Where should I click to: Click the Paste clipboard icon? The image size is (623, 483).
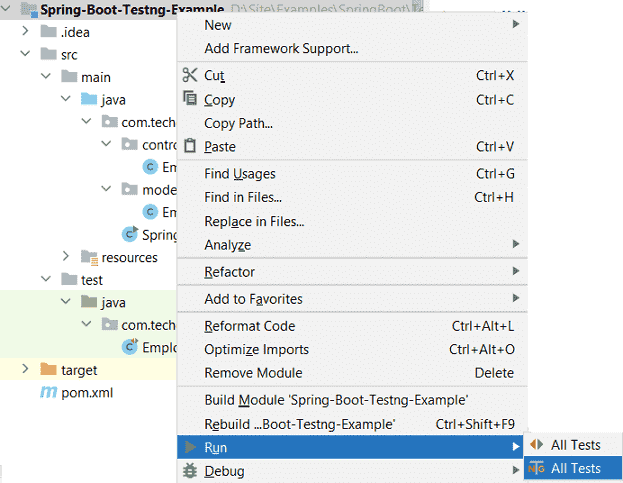tap(190, 145)
